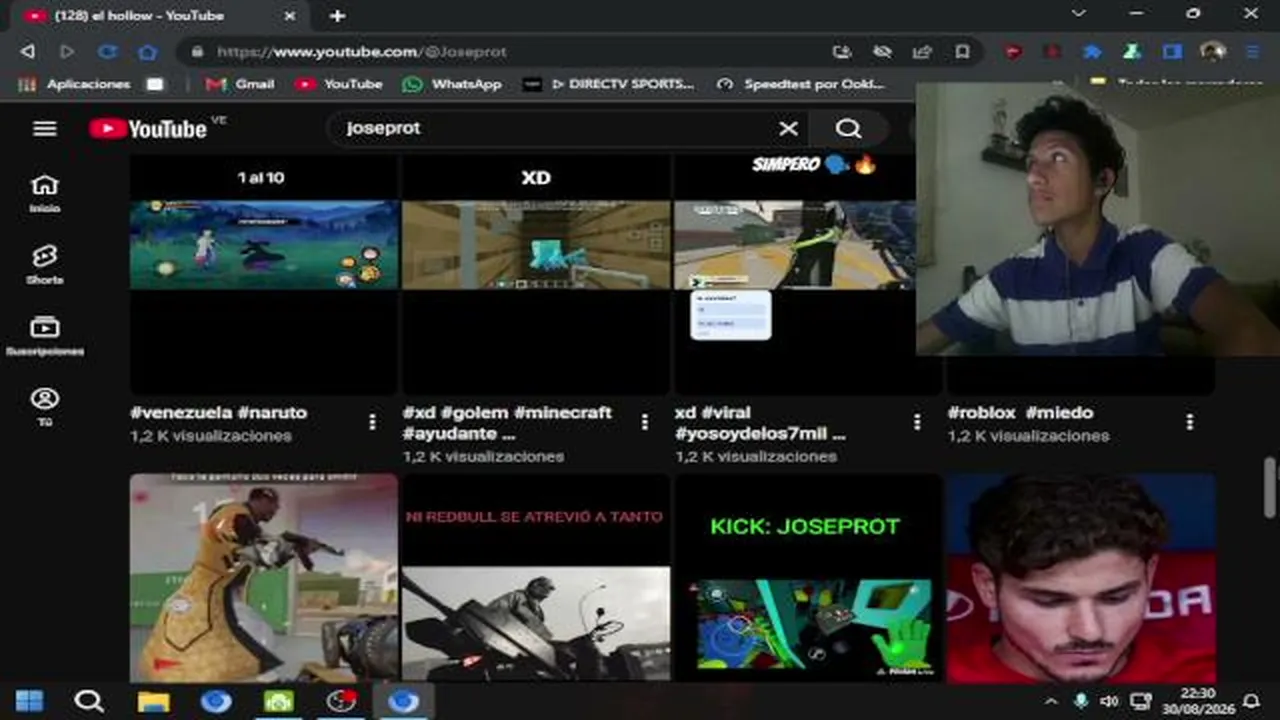Open the WhatsApp bookmark

pos(452,84)
